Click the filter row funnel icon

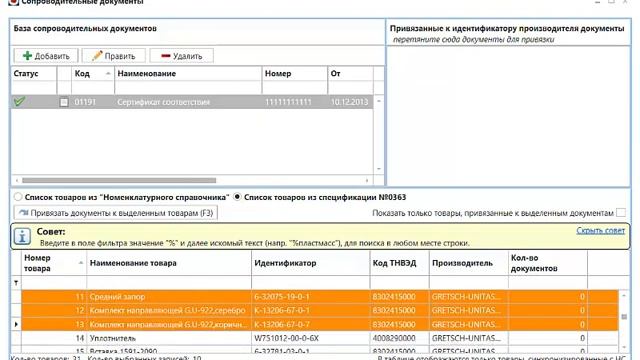click(16, 282)
